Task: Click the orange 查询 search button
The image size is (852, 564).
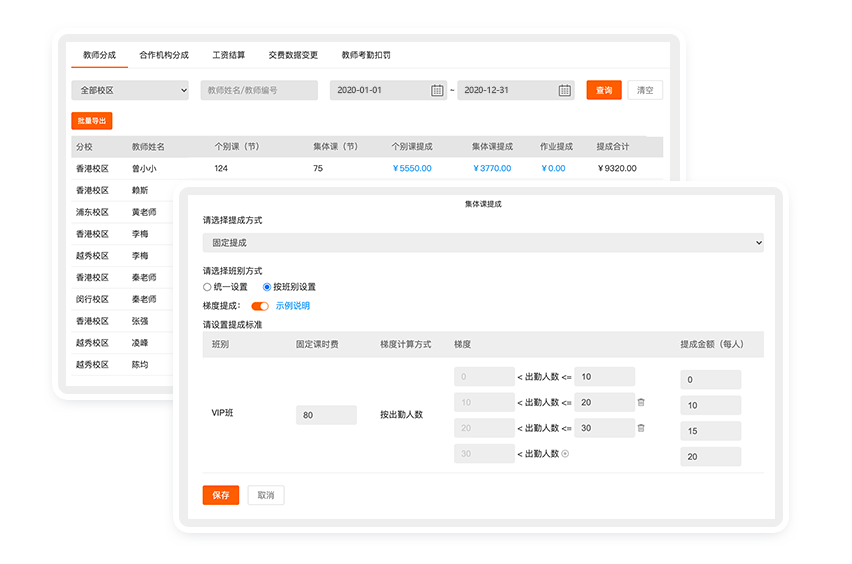Action: 604,90
